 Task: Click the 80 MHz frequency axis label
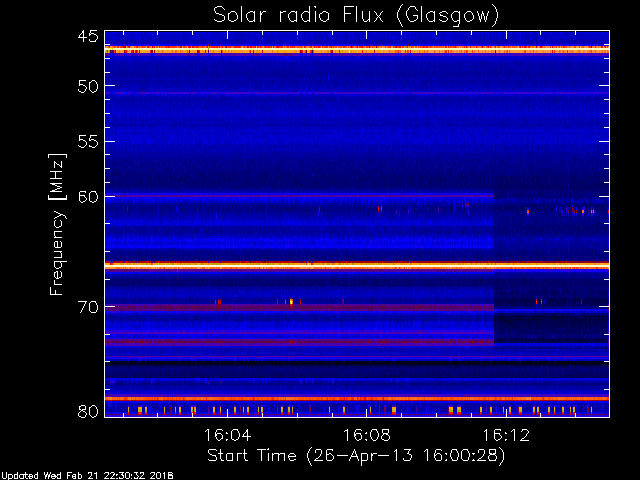pyautogui.click(x=88, y=411)
